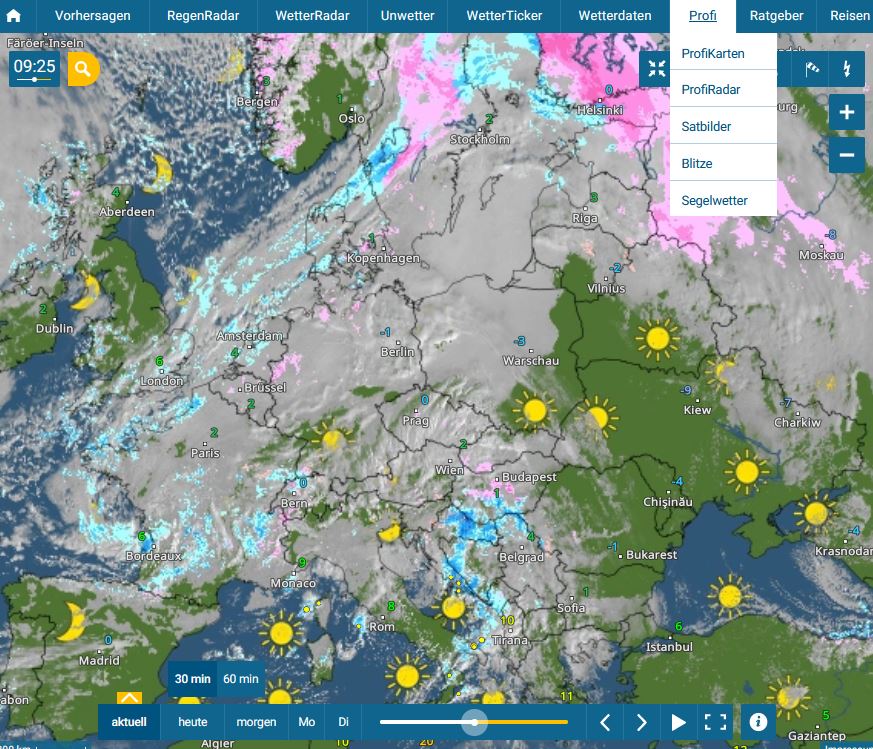Screen dimensions: 873x749
Task: Zoom in with the plus button
Action: pyautogui.click(x=846, y=112)
